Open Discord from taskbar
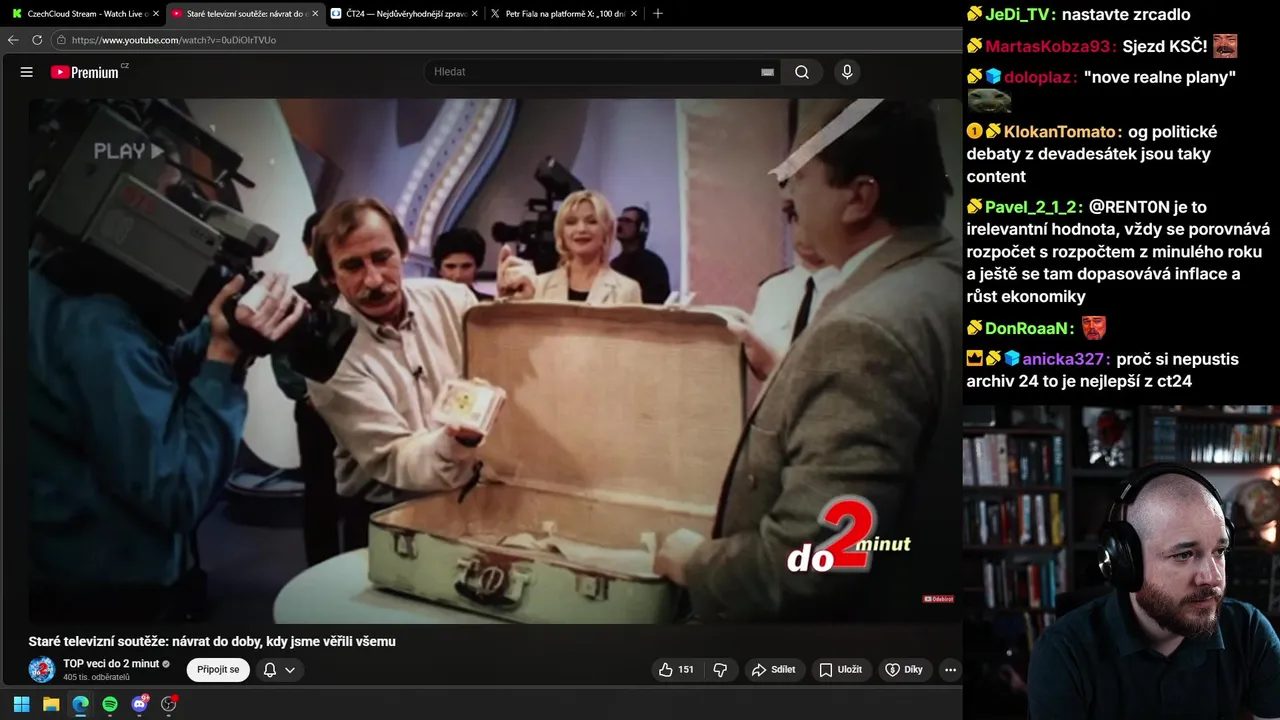1280x720 pixels. coord(140,704)
